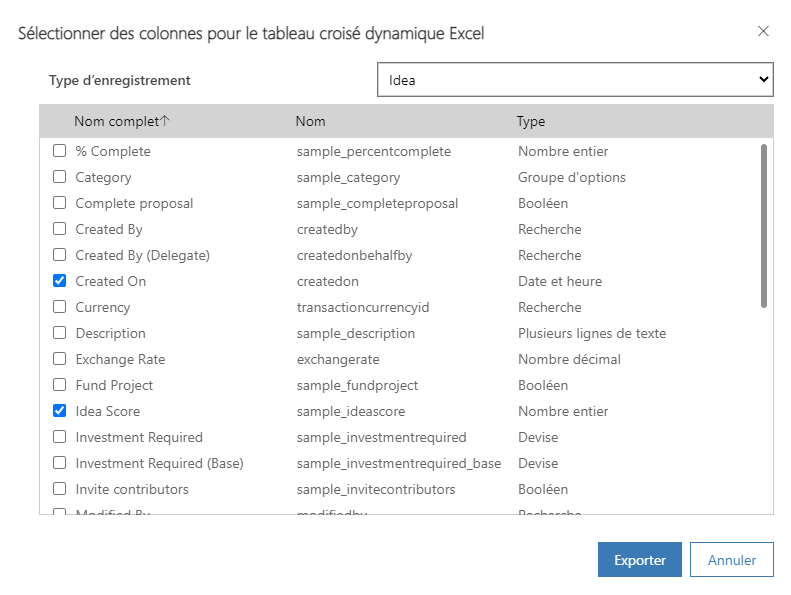
Task: Sort by Nom complet column header
Action: [x=122, y=121]
